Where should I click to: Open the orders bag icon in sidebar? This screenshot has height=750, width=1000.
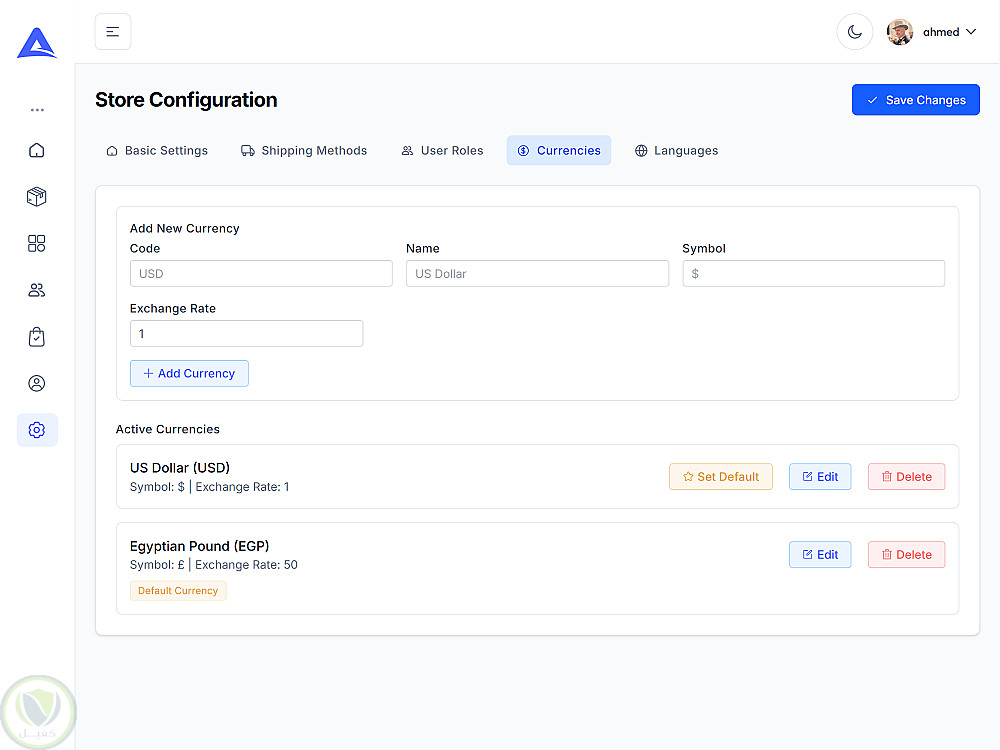point(37,337)
